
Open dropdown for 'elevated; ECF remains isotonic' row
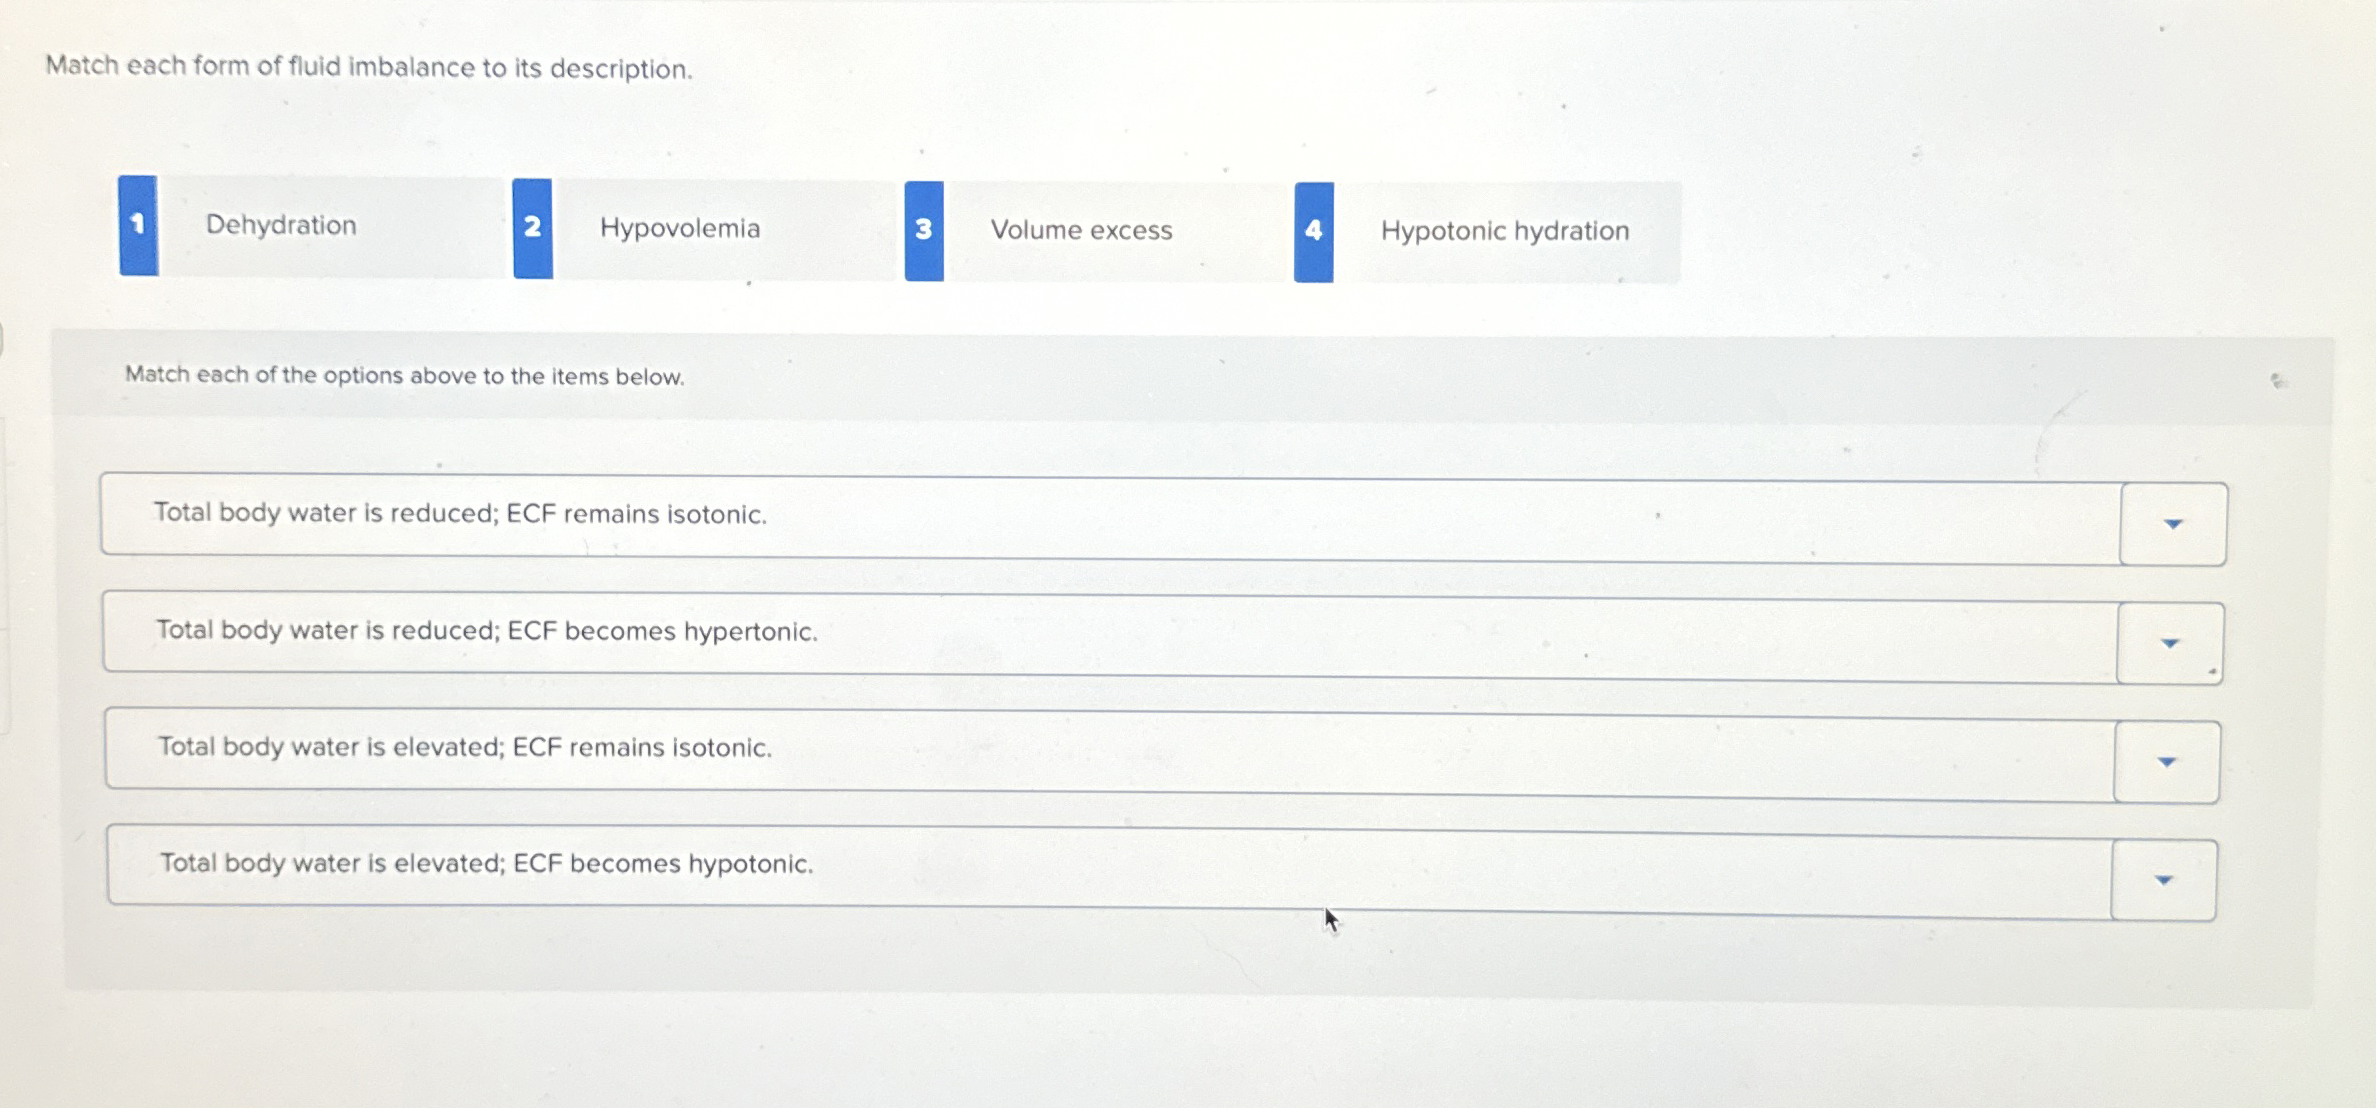point(2167,762)
